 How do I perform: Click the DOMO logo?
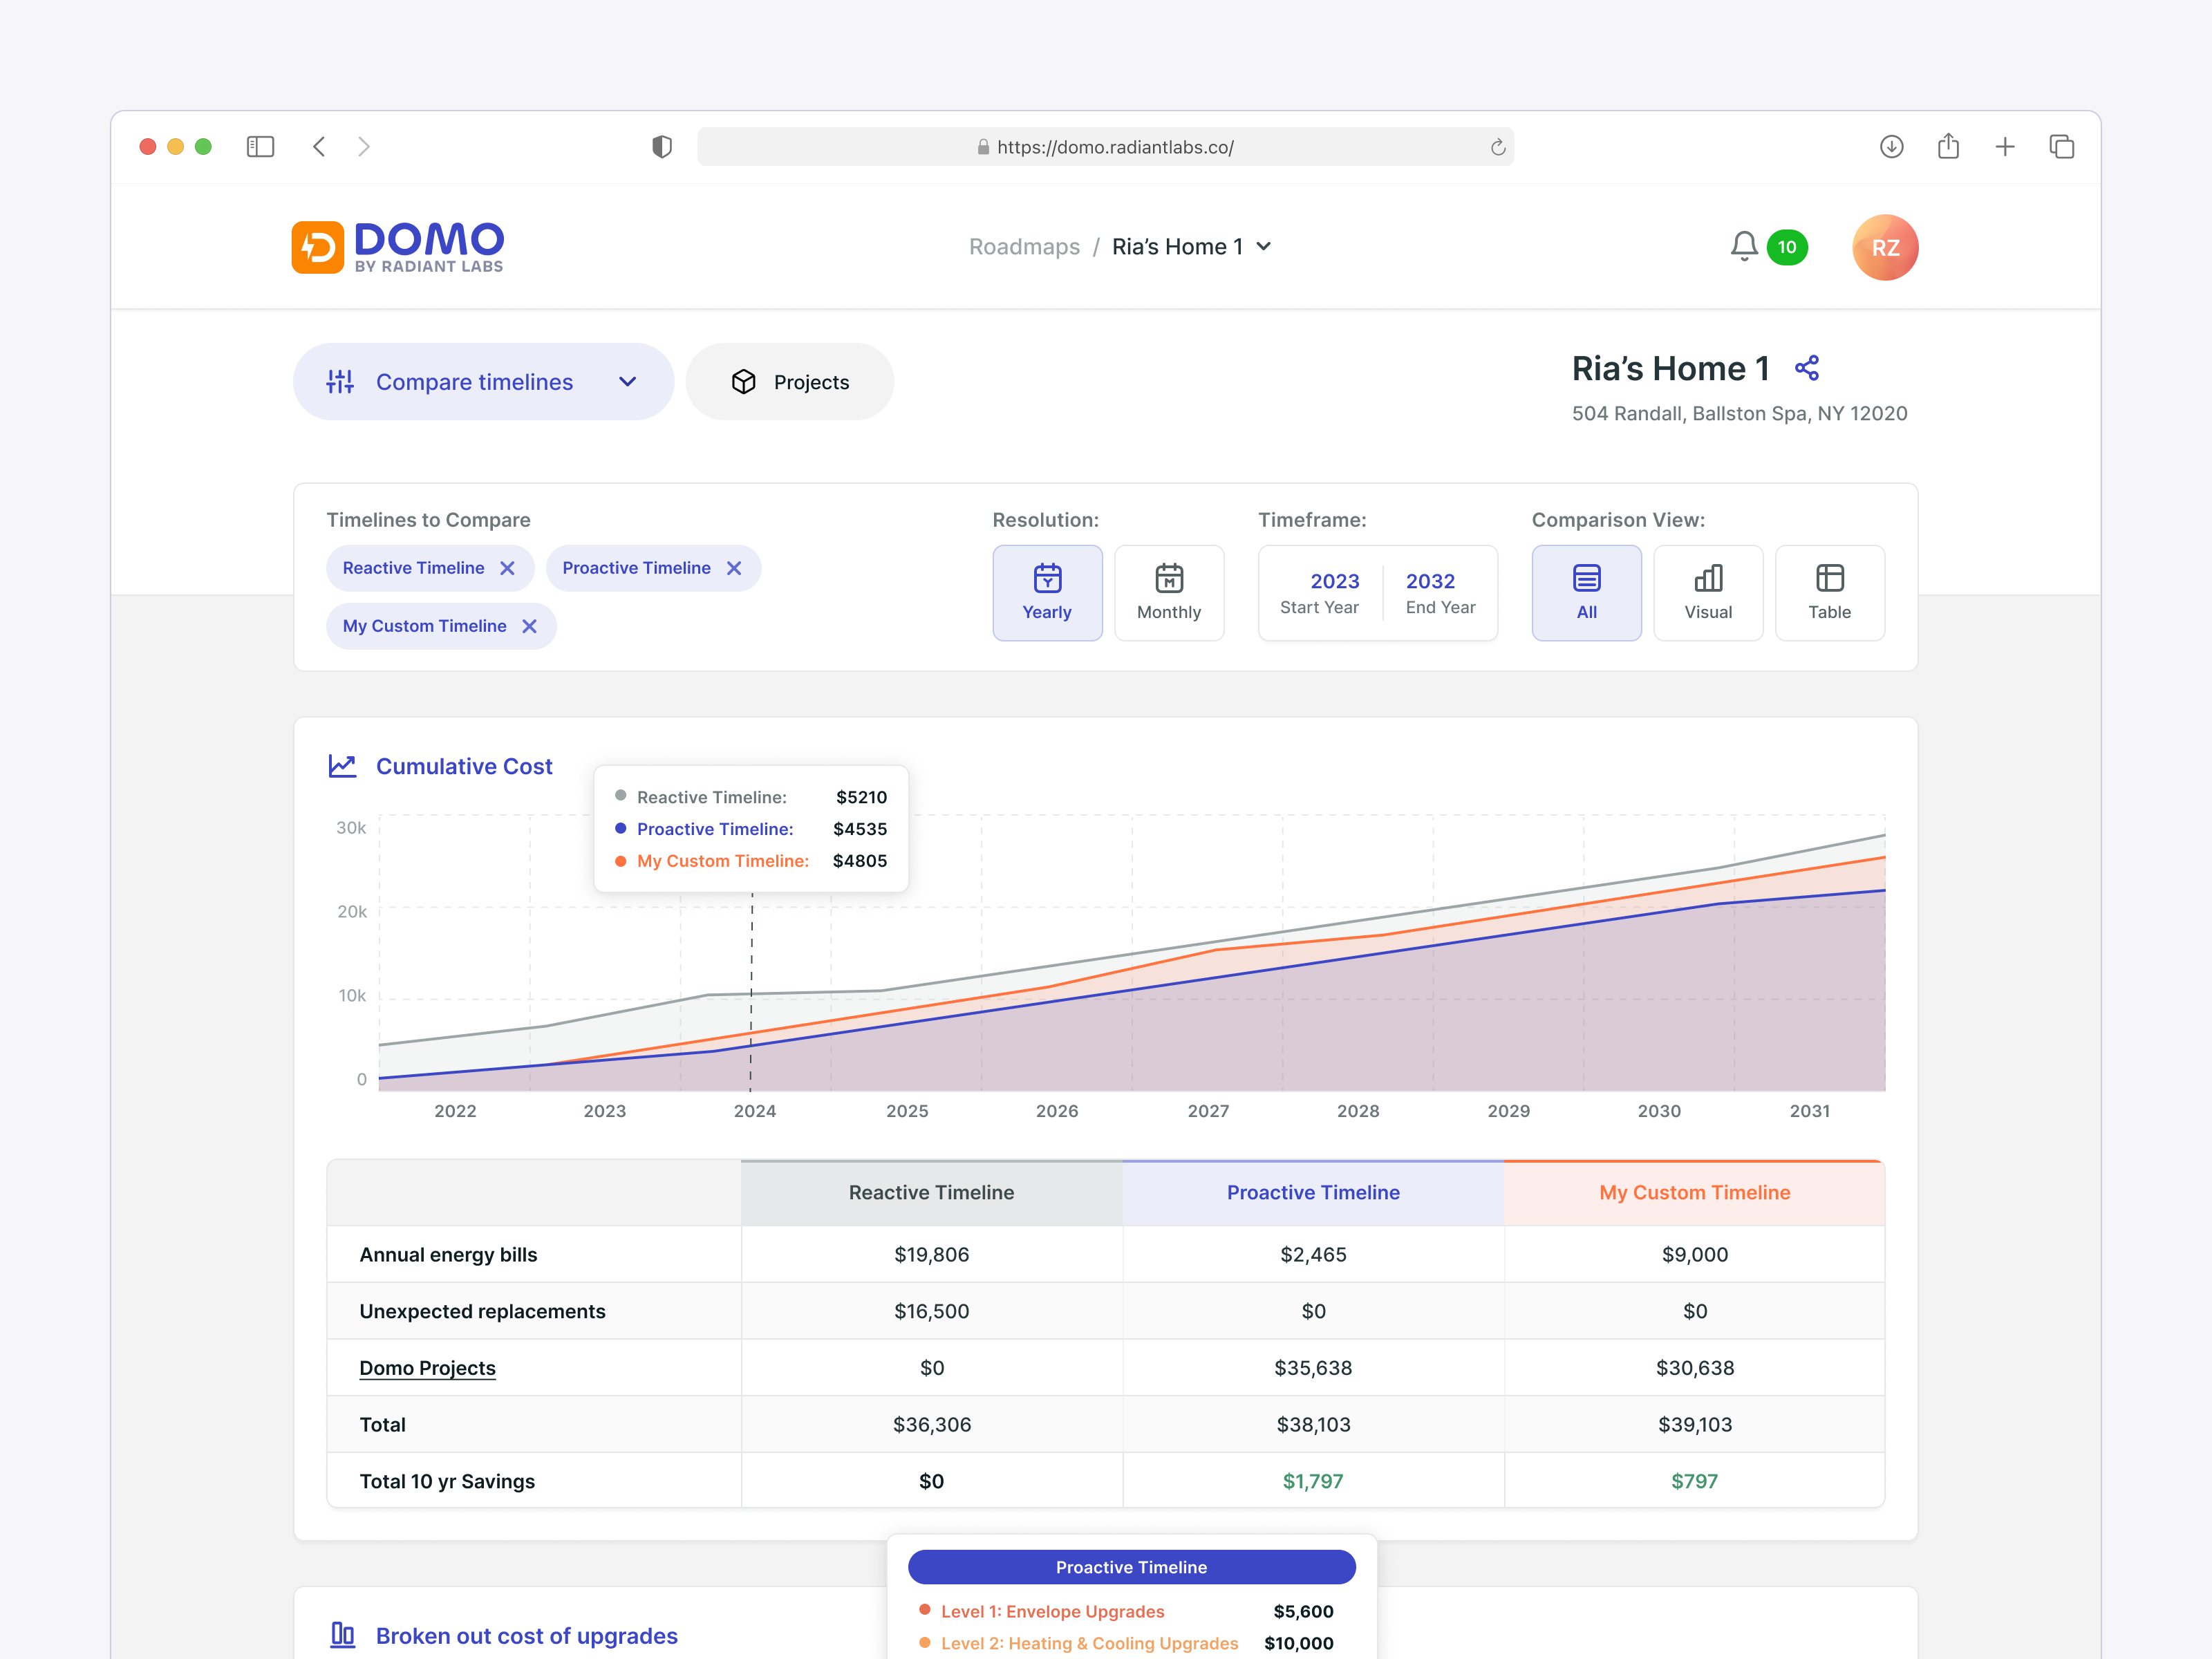coord(398,247)
